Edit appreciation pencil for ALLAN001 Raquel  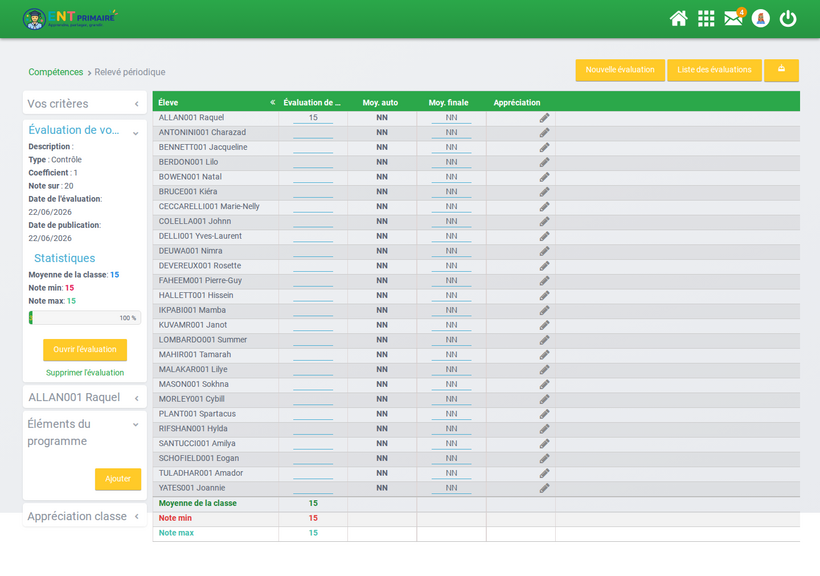coord(544,118)
